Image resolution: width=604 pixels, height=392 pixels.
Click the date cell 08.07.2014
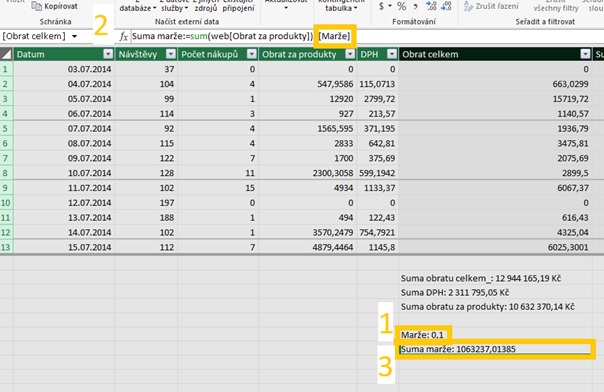pos(64,143)
